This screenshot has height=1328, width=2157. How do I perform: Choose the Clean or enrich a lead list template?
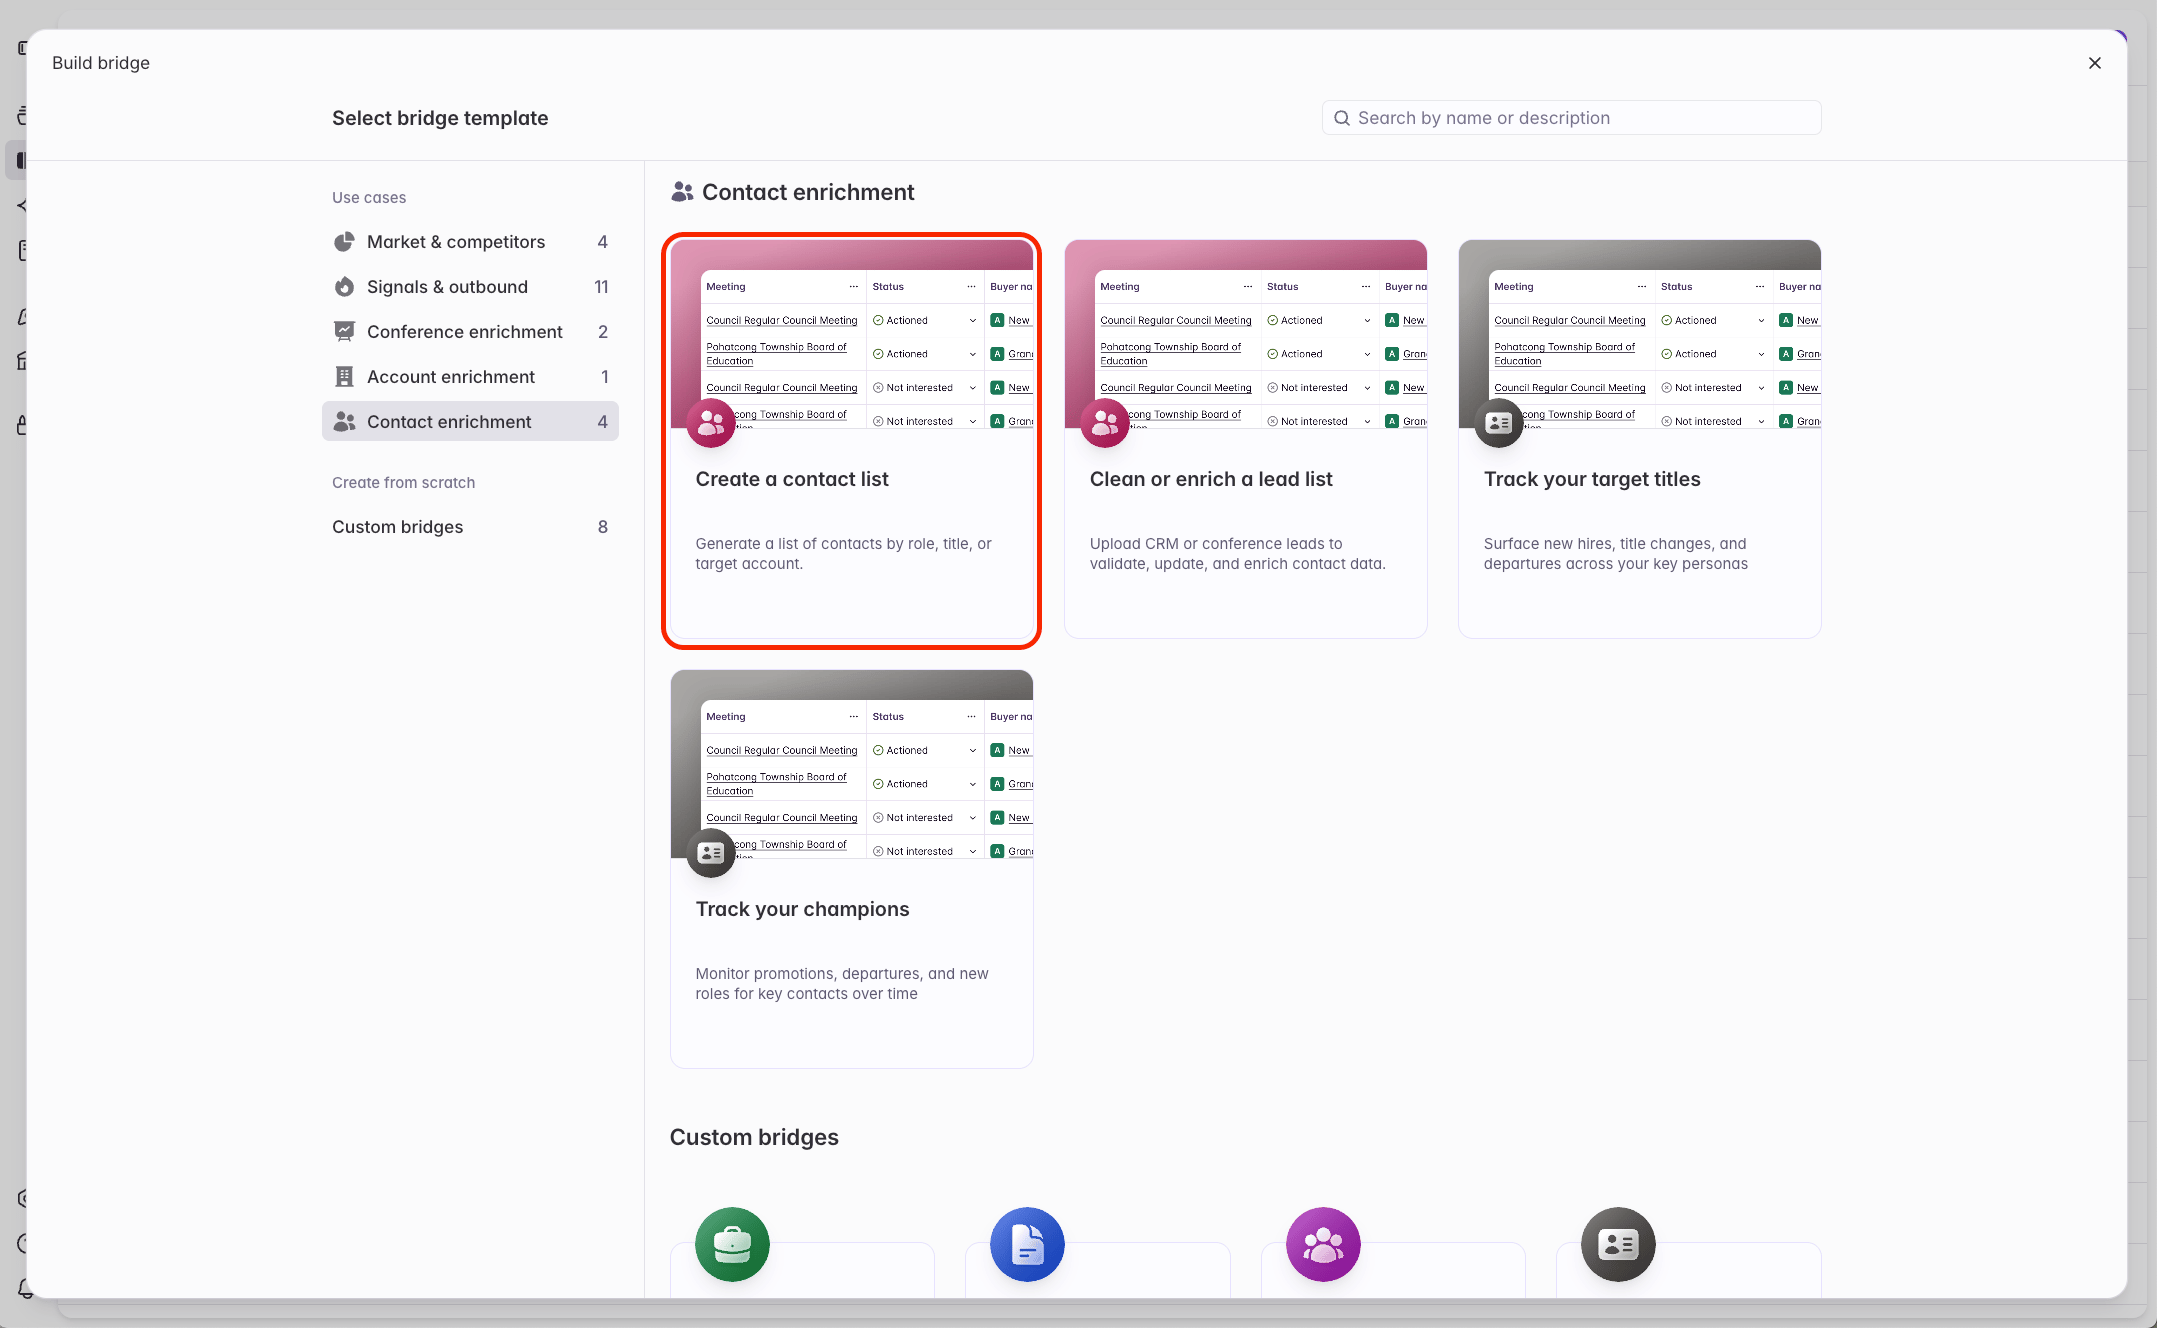pos(1246,439)
